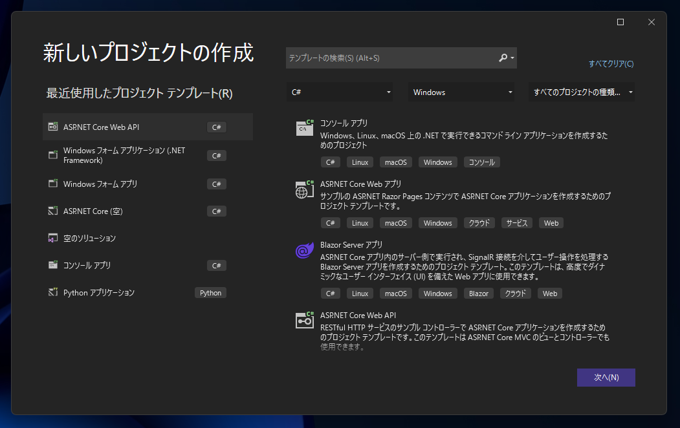Viewport: 680px width, 428px height.
Task: Click the search magnifier icon
Action: coord(503,58)
